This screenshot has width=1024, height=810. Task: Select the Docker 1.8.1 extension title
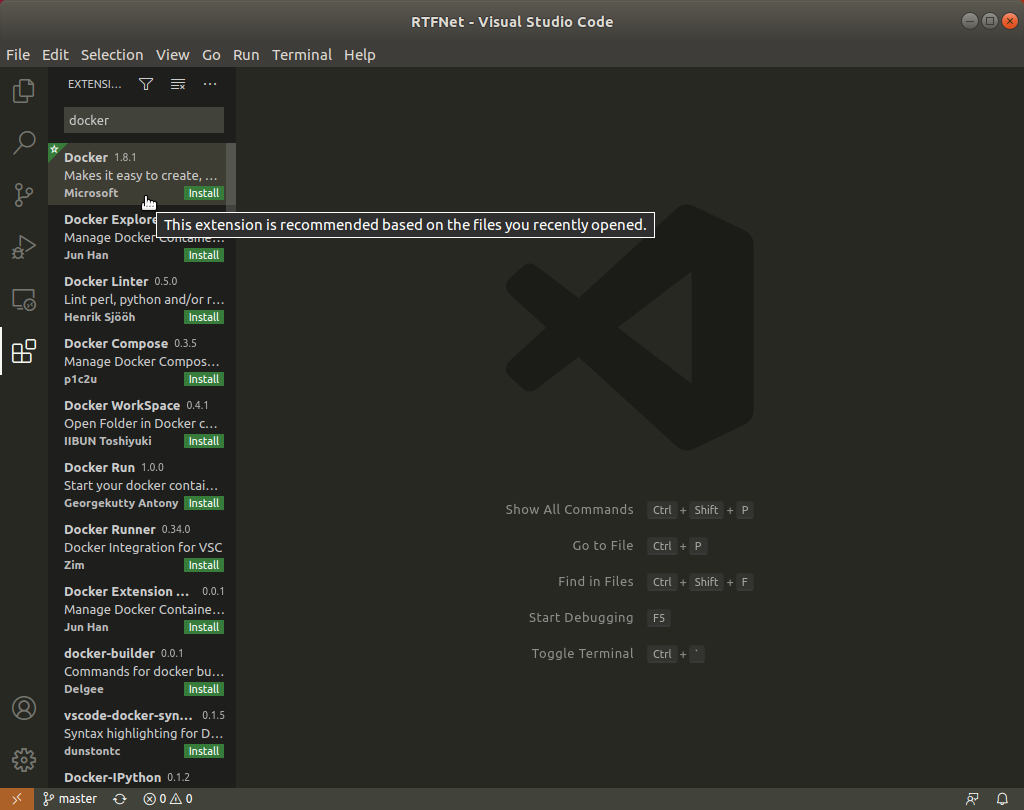[86, 157]
